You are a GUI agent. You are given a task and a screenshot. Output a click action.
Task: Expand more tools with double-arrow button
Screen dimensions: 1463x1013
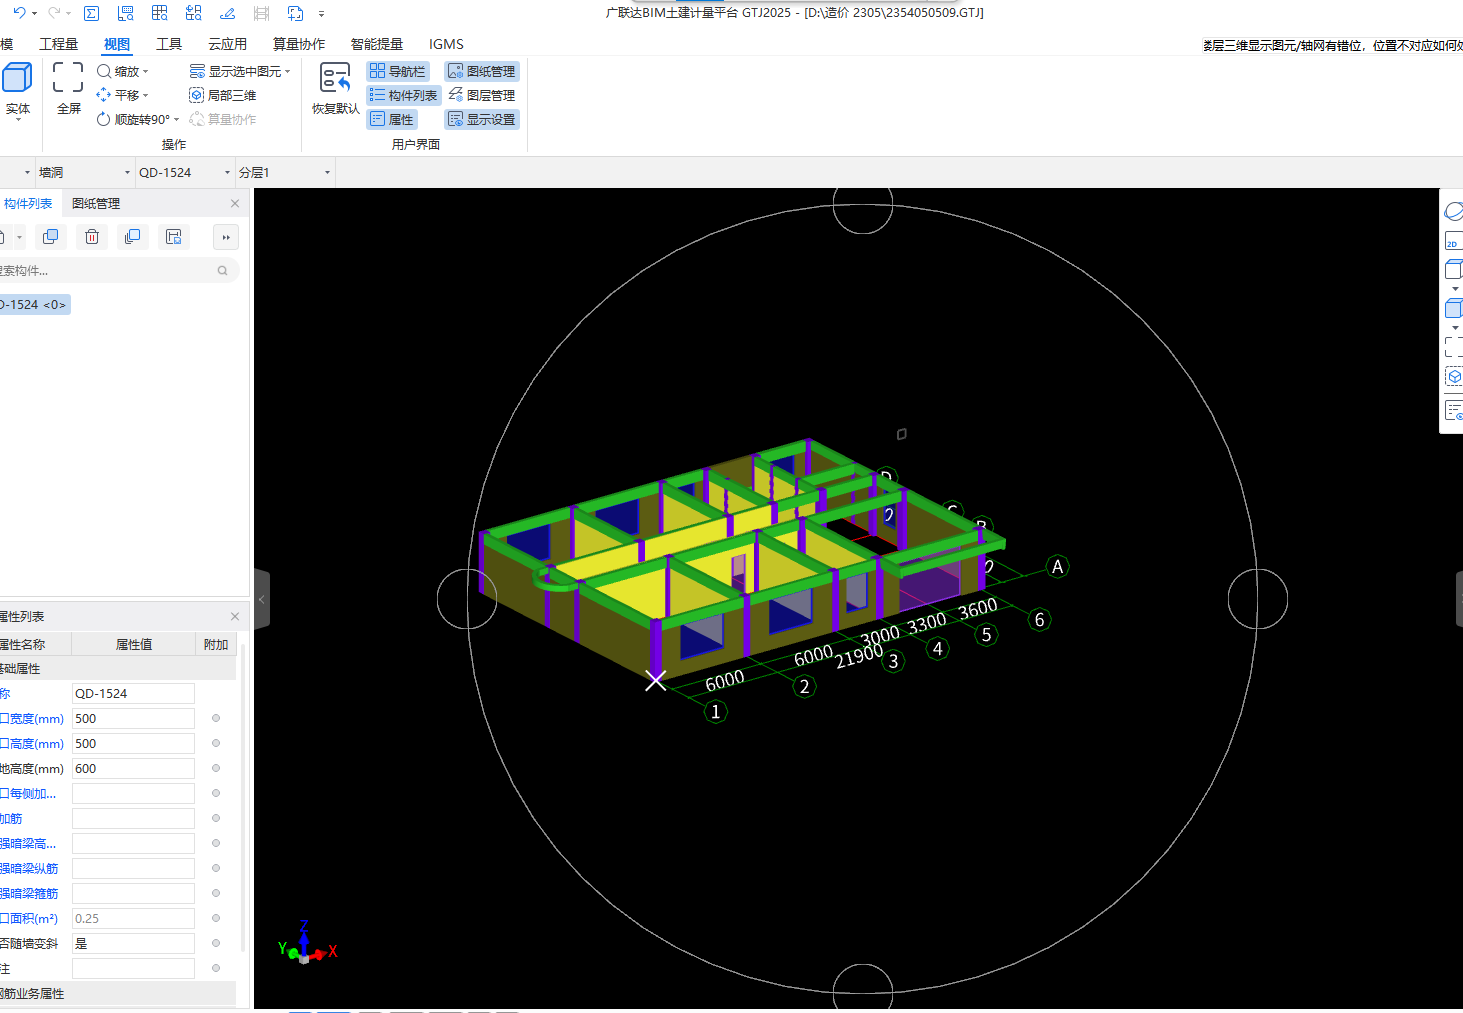click(226, 237)
